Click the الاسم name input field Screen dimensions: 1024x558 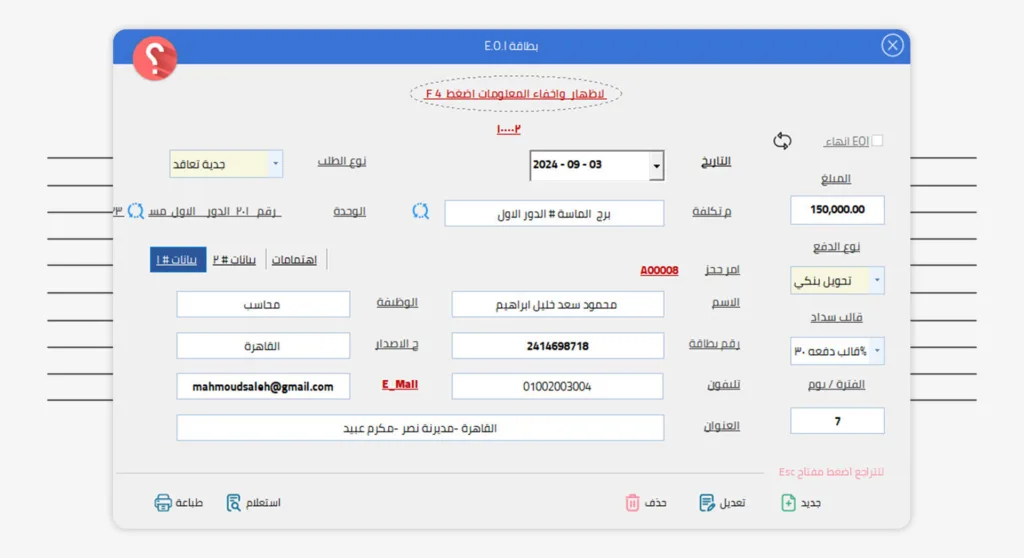[x=558, y=304]
